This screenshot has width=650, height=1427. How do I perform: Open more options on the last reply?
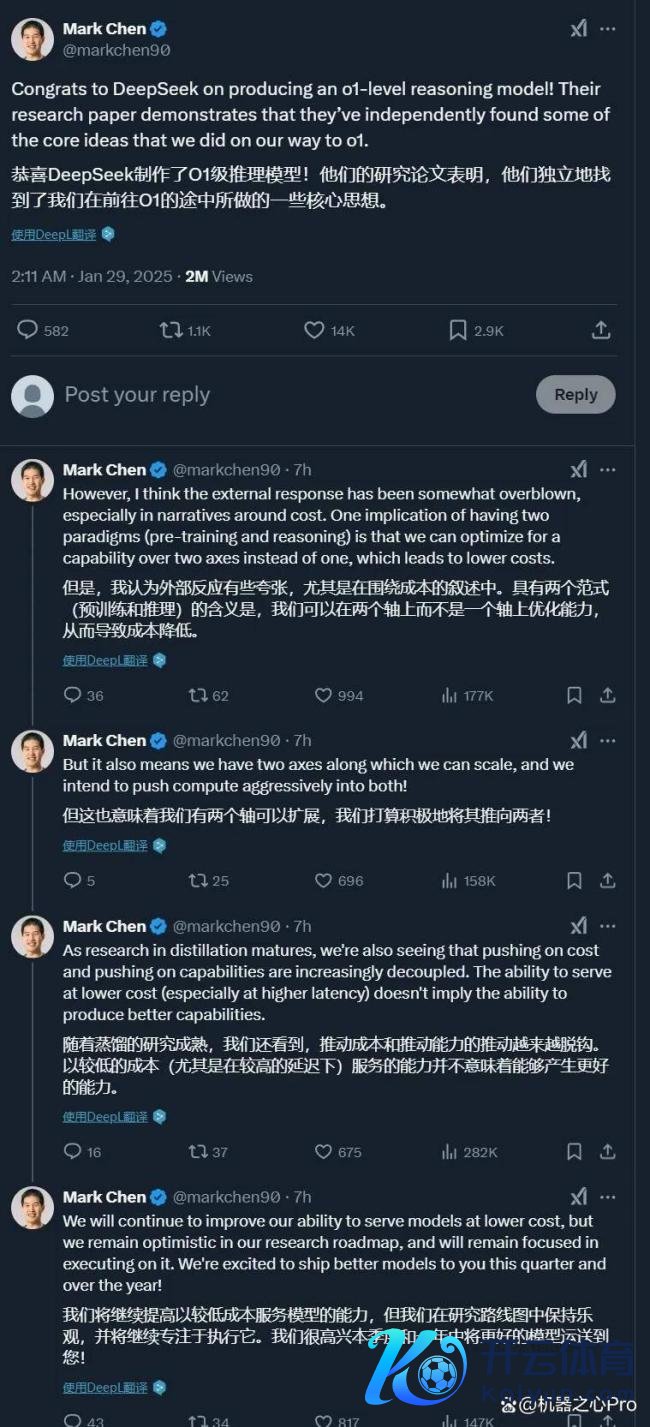608,1196
